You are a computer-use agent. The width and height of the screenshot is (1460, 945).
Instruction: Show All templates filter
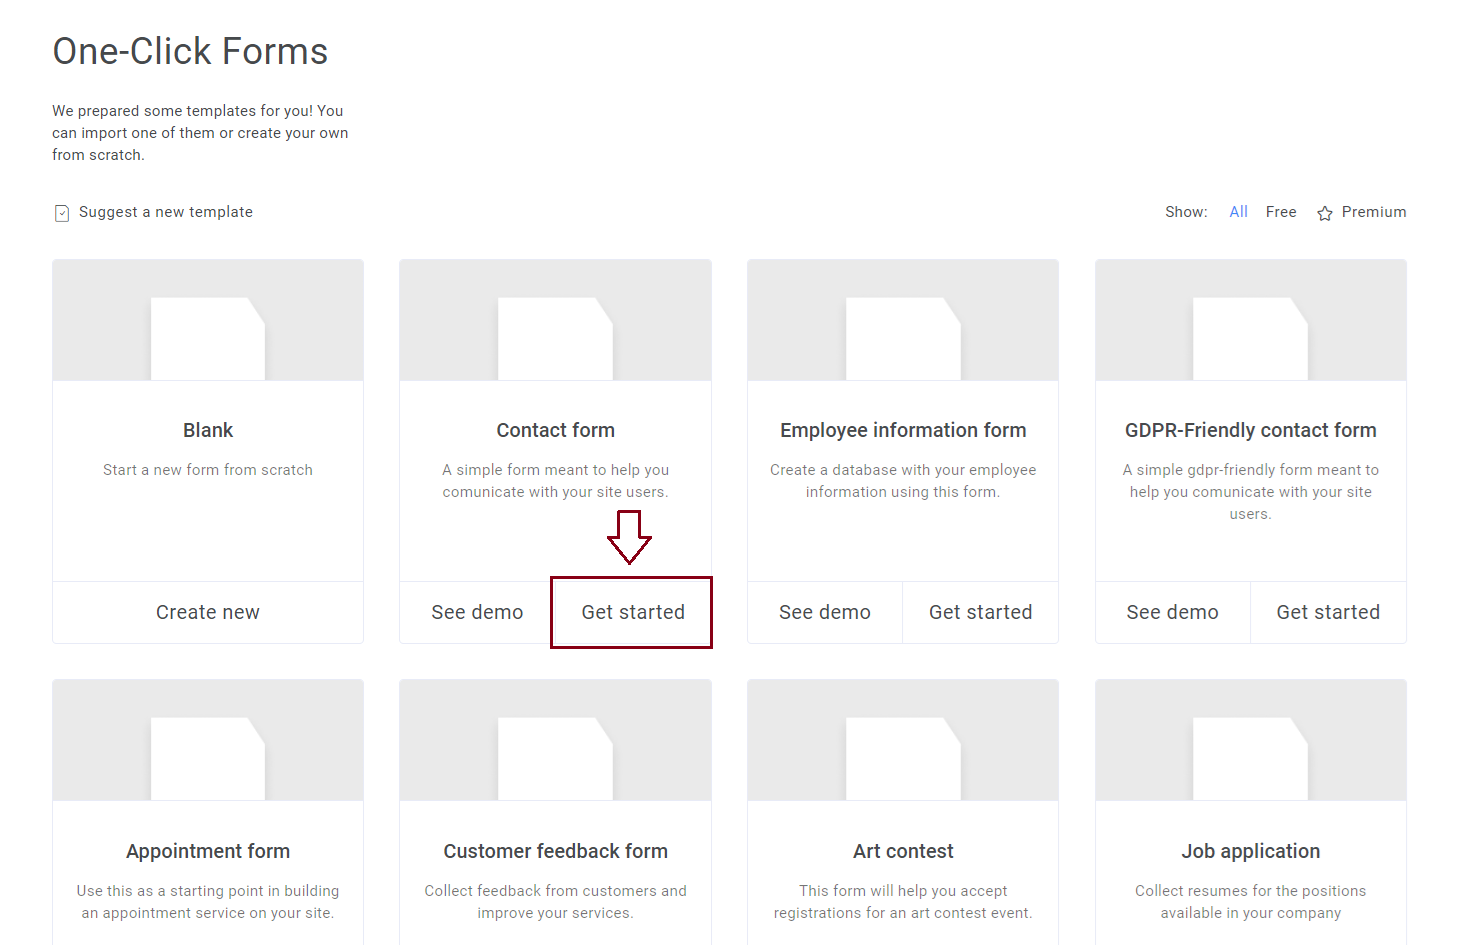pos(1238,212)
